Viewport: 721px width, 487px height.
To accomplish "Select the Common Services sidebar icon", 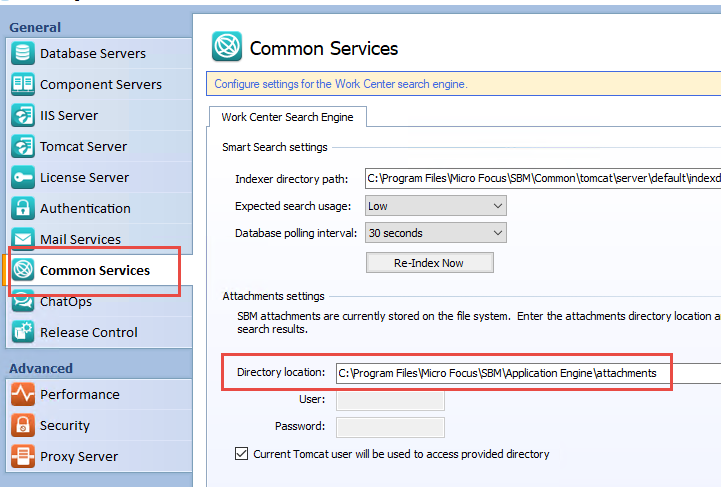I will (x=23, y=270).
